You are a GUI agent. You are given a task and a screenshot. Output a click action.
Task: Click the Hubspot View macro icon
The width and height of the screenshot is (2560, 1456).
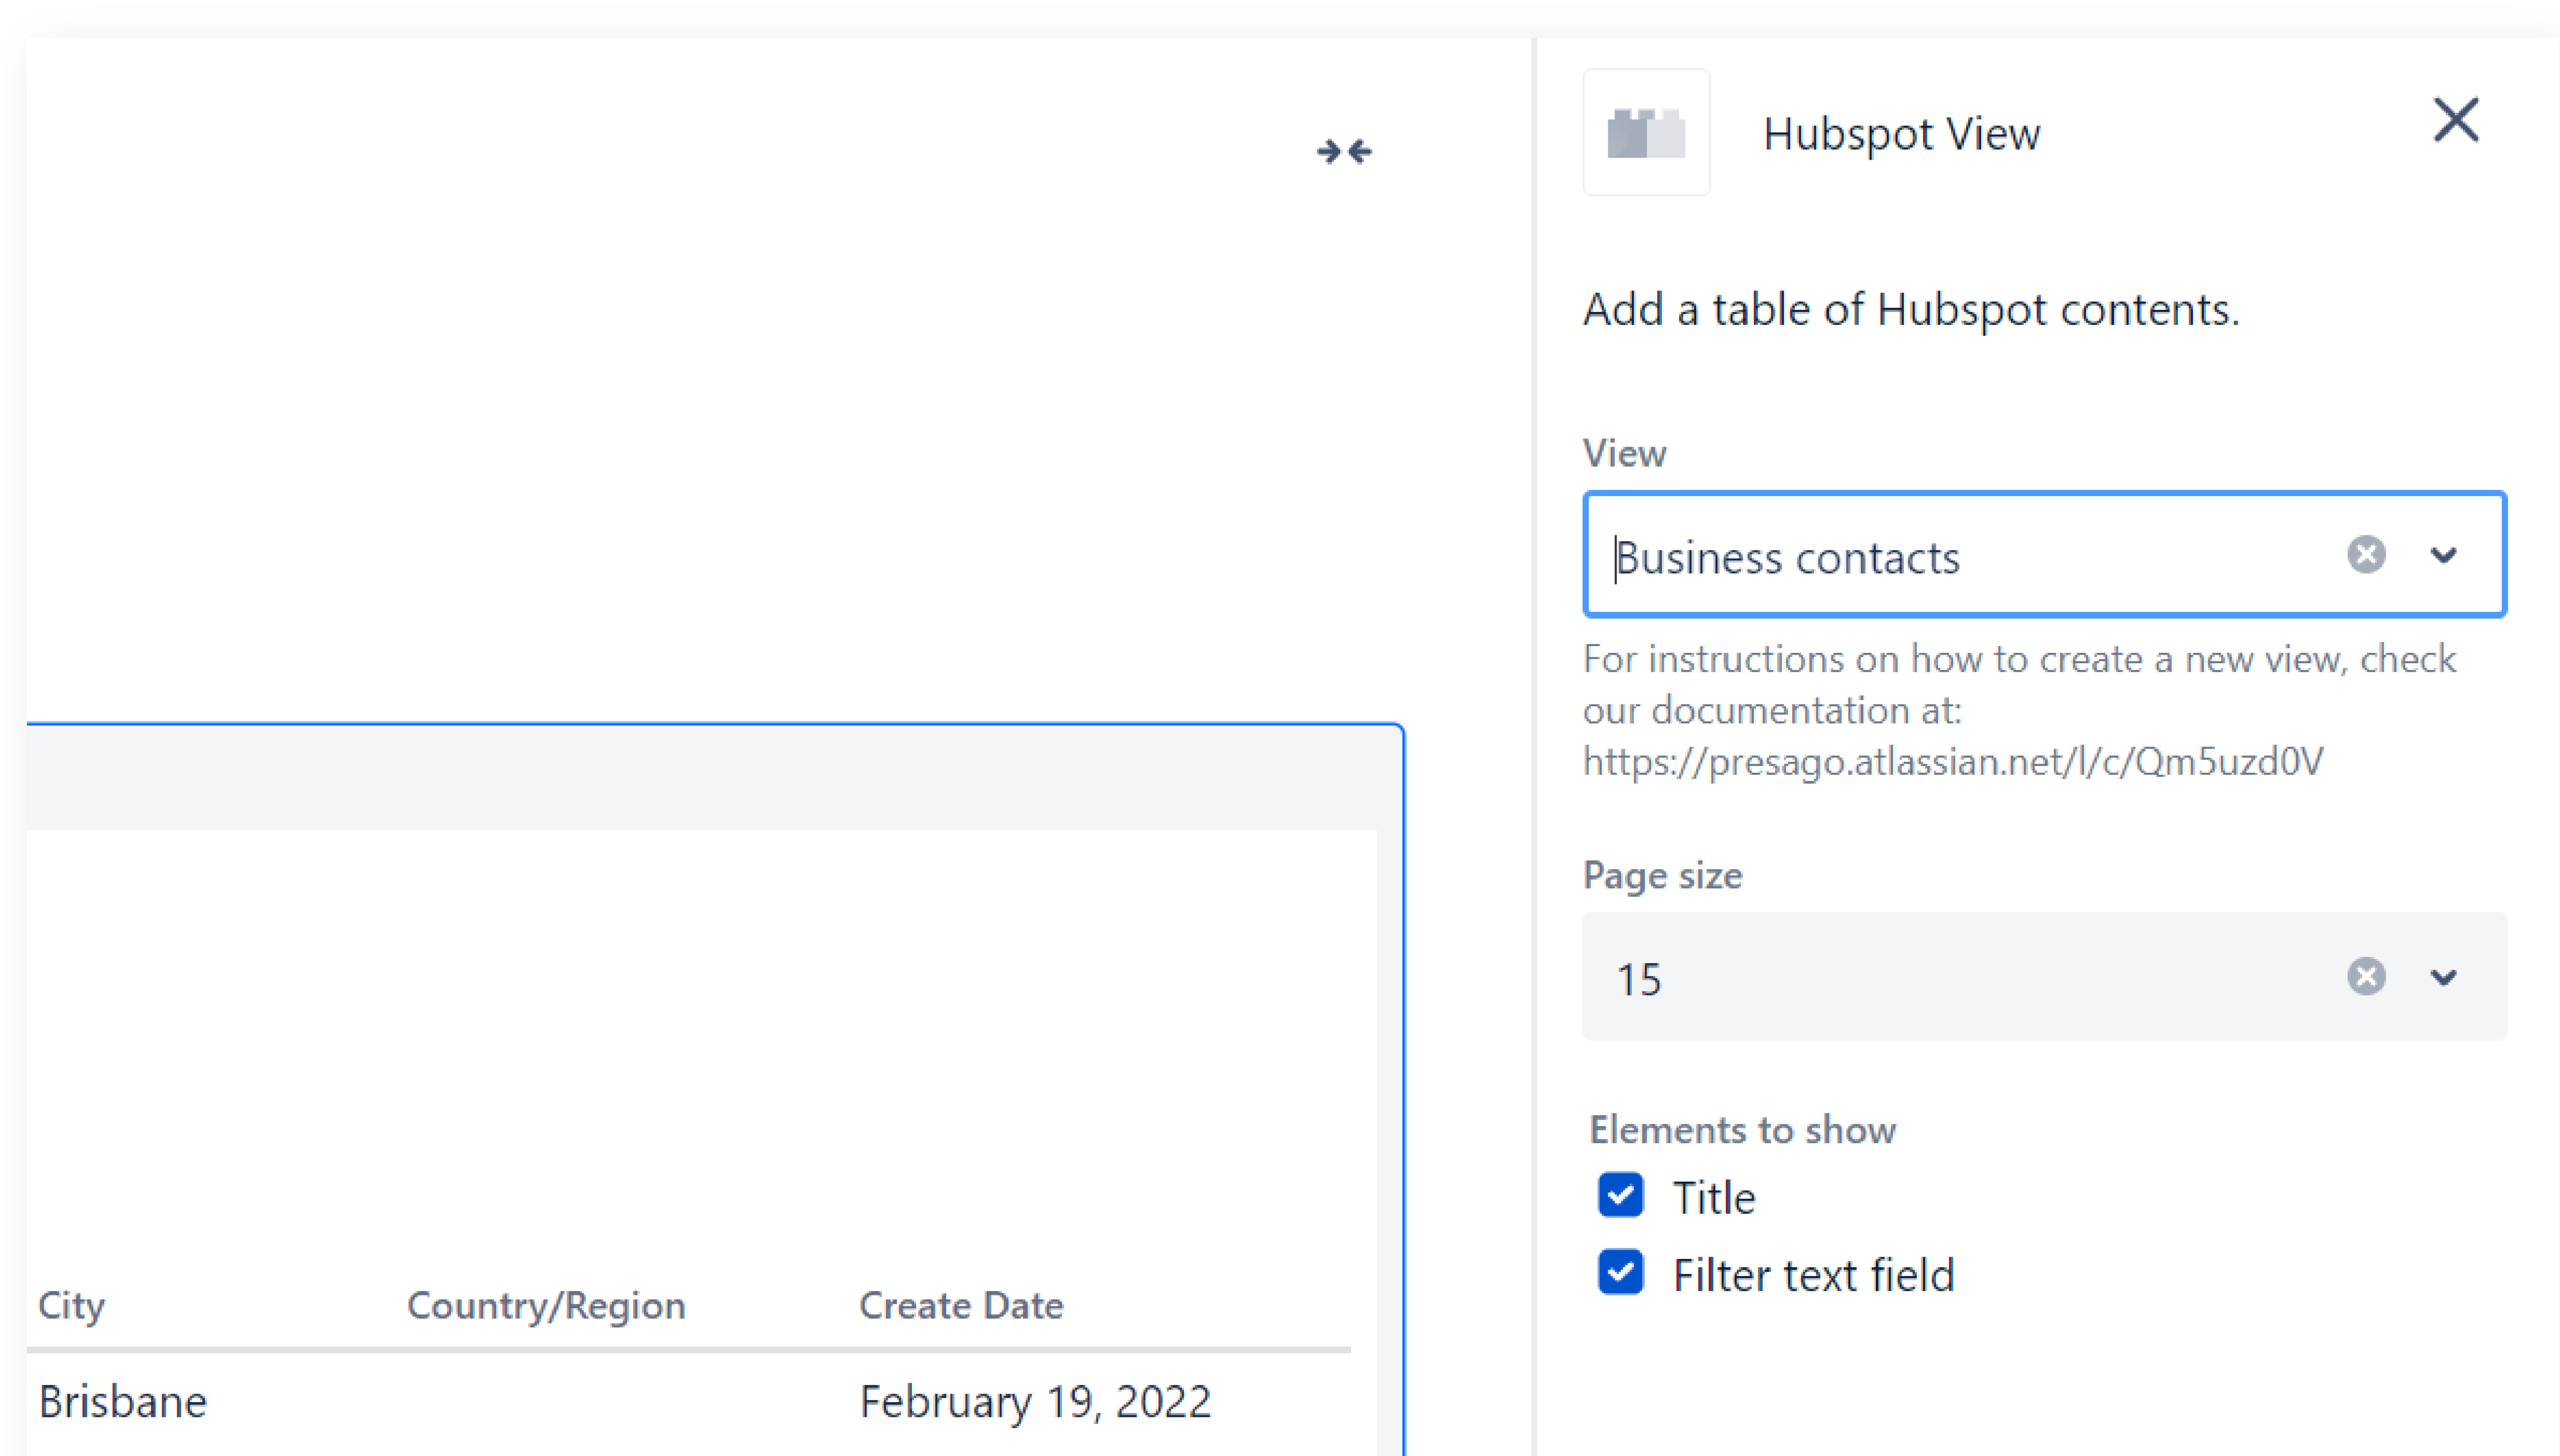(x=1646, y=133)
